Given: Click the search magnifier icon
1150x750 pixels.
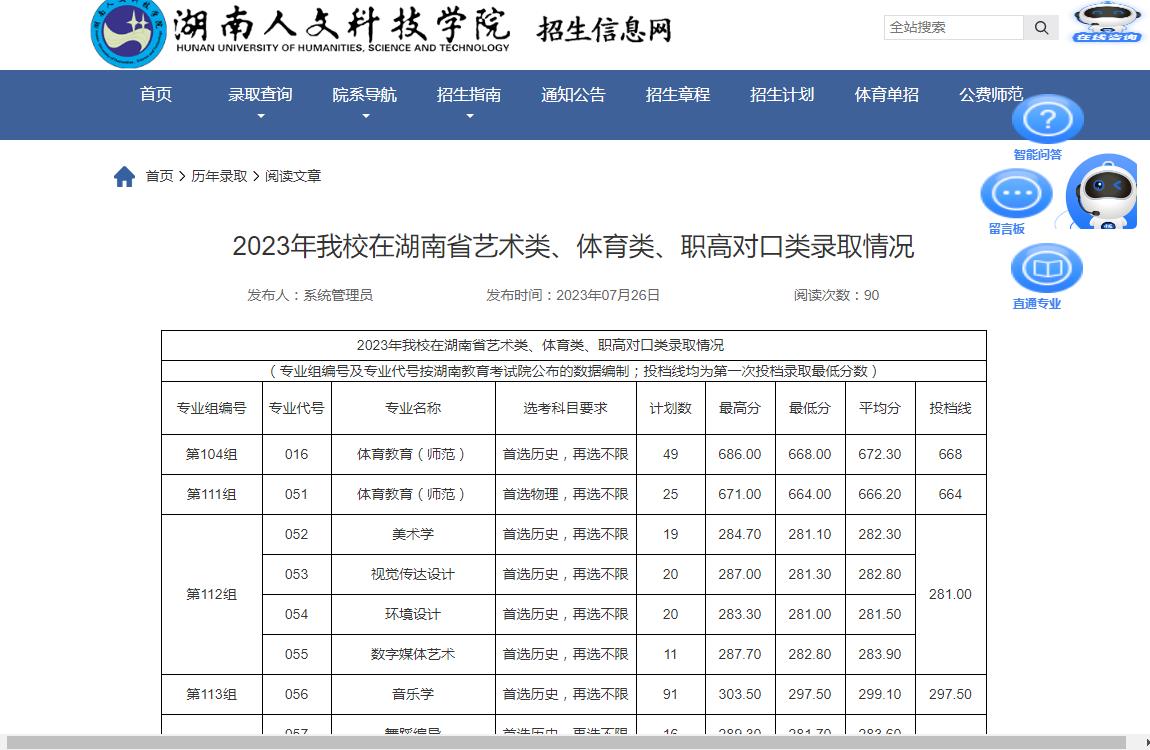Looking at the screenshot, I should 1041,28.
